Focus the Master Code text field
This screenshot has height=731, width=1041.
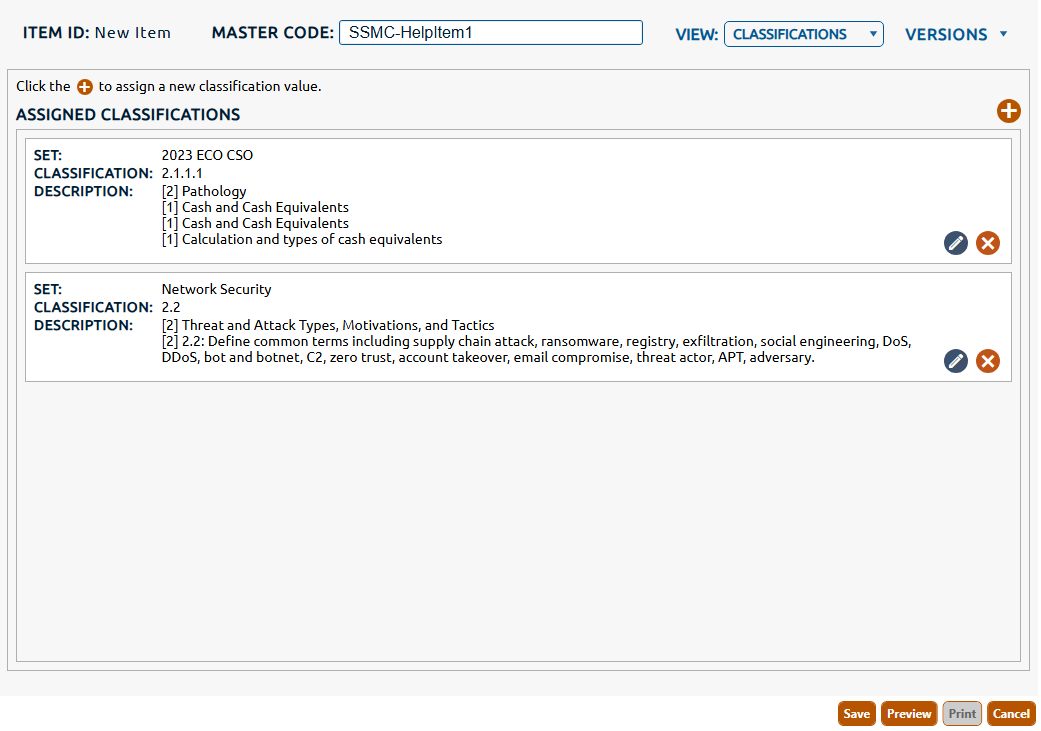coord(490,33)
